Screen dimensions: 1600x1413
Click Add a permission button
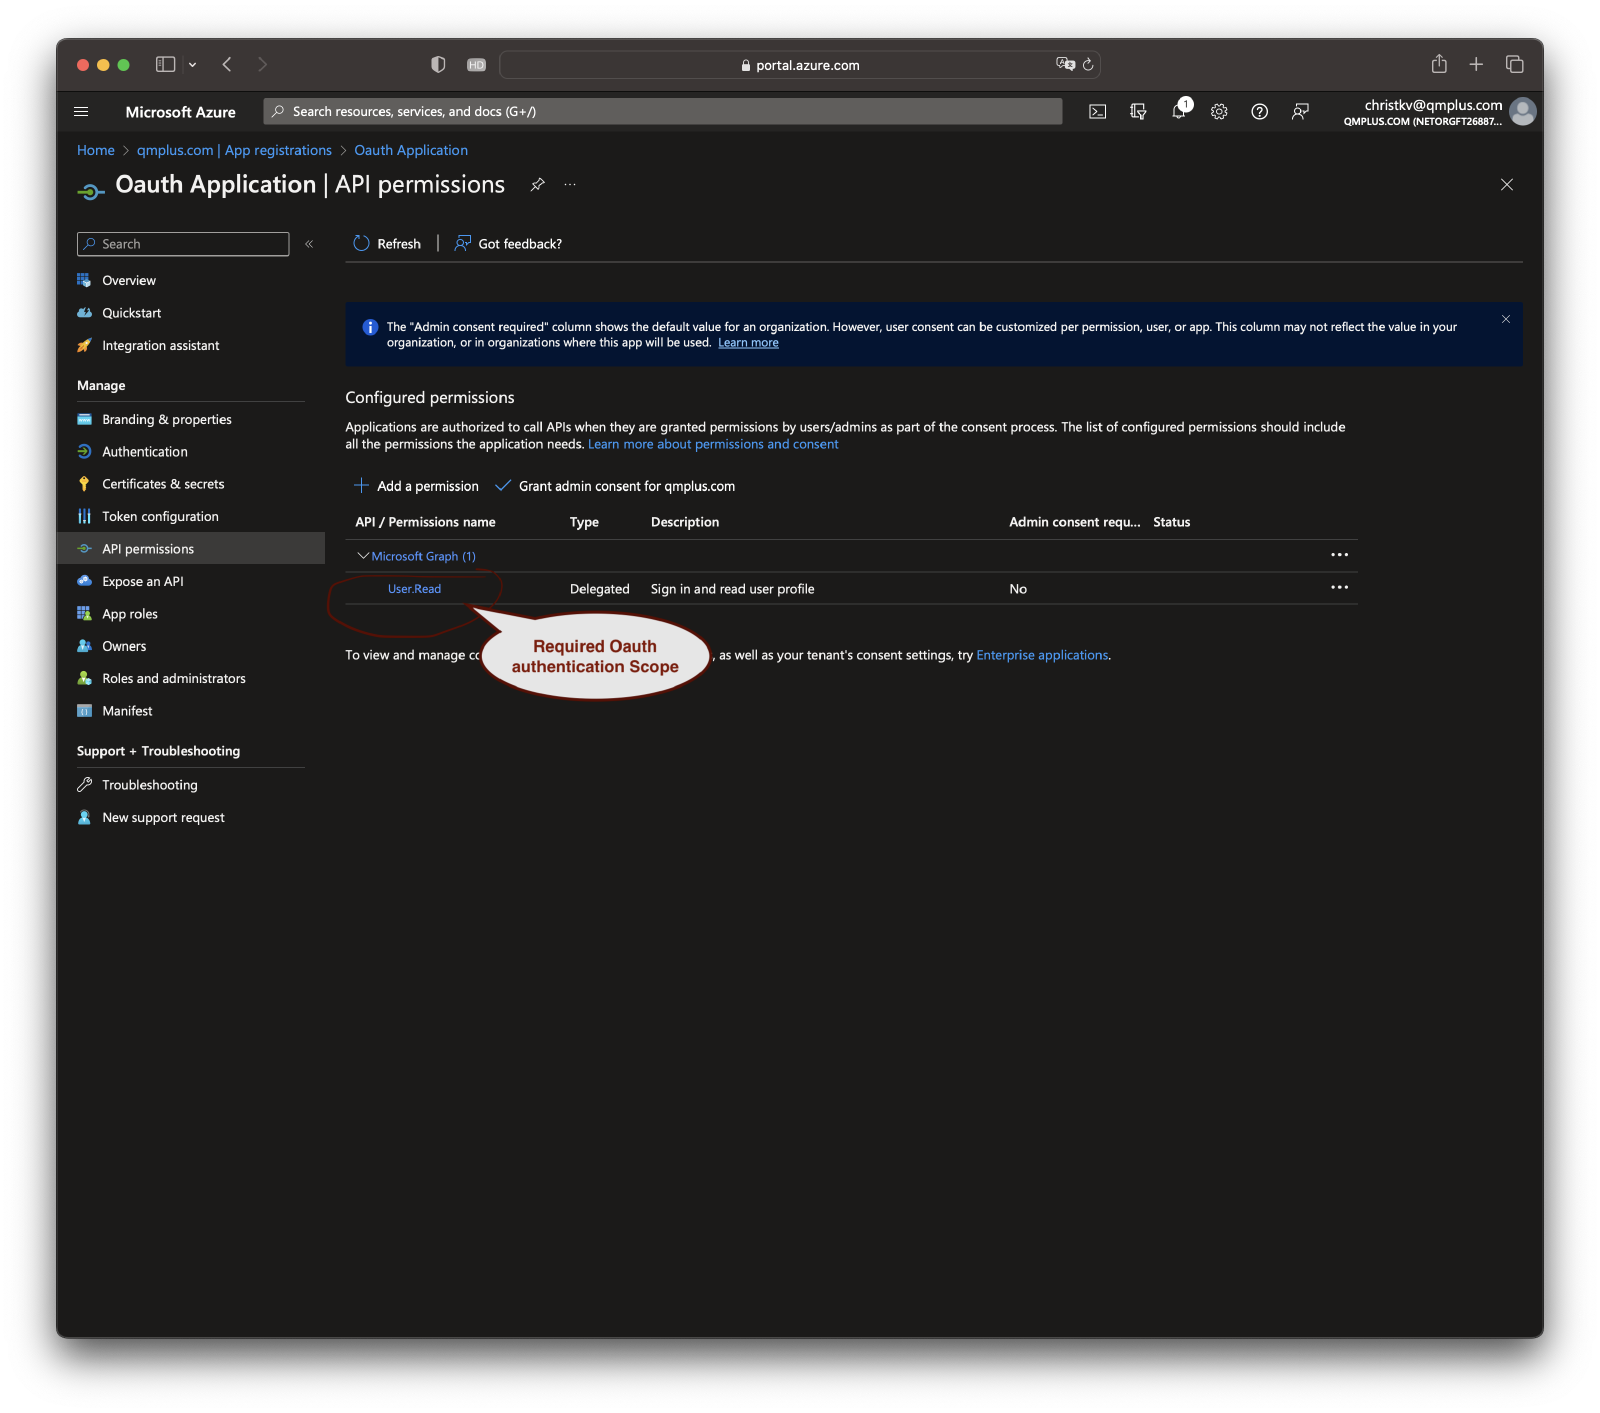tap(416, 486)
